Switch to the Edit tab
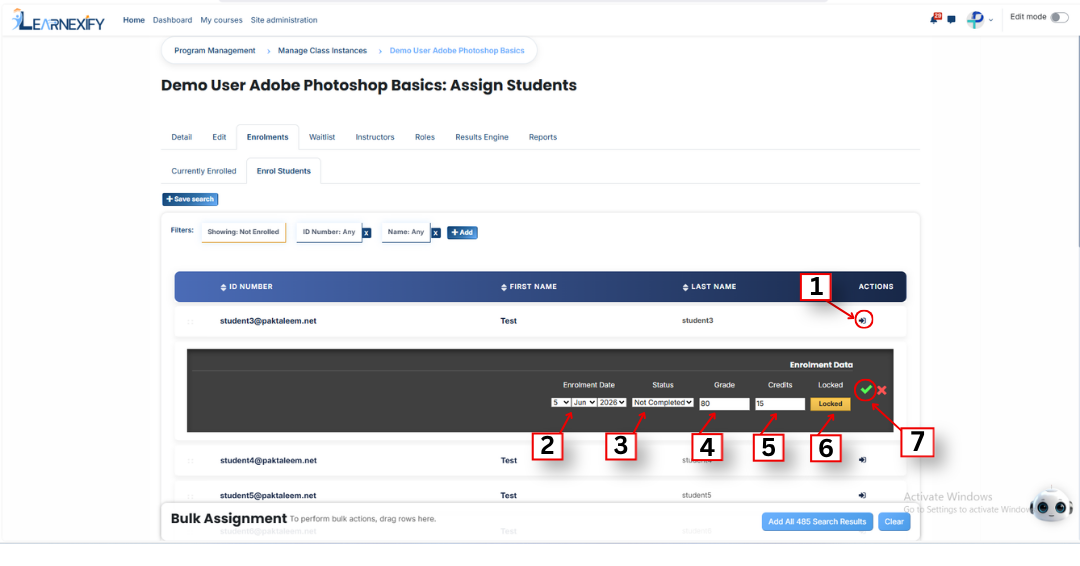 (219, 137)
